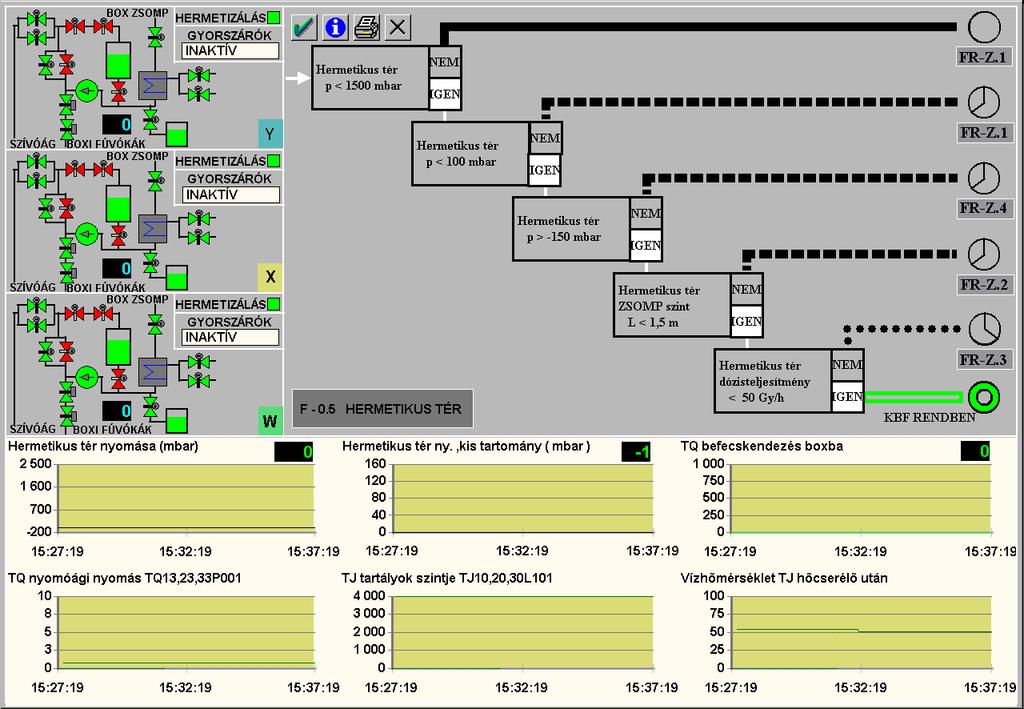Click the small green tank beside the X label
The height and width of the screenshot is (709, 1024).
tap(176, 277)
